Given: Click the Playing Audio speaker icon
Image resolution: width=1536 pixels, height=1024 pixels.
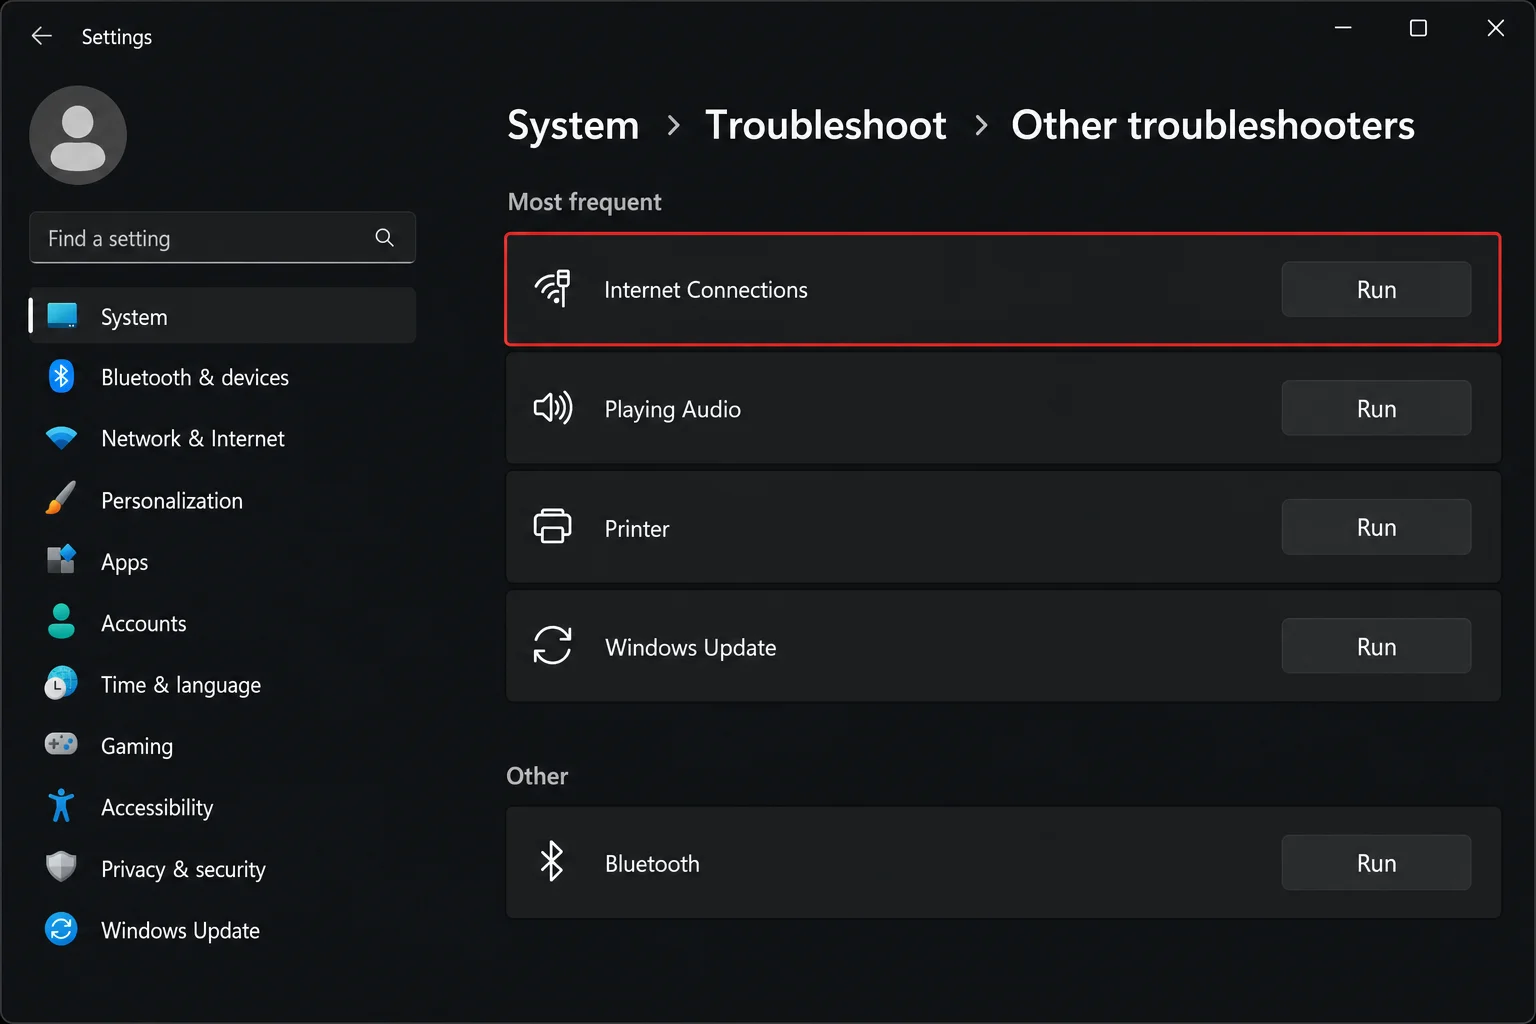Looking at the screenshot, I should [552, 408].
